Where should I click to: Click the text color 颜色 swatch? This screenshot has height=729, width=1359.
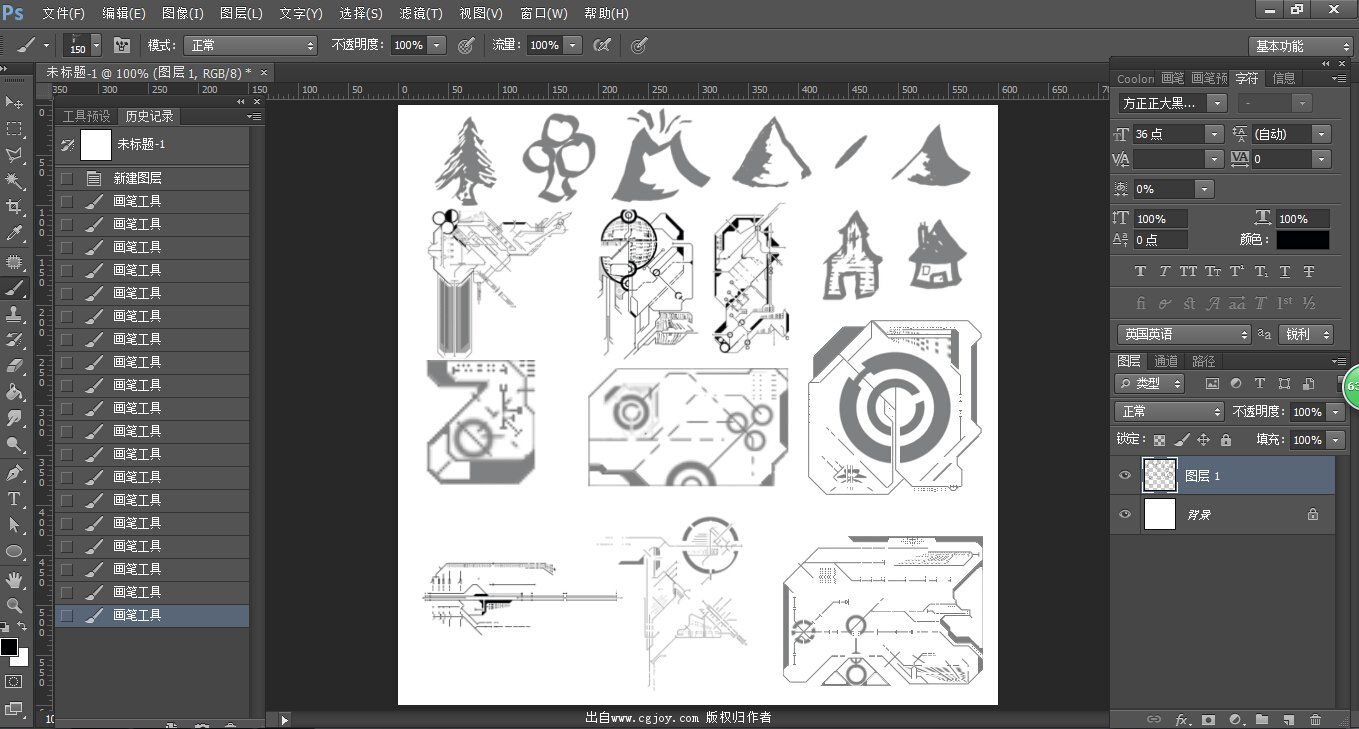tap(1302, 240)
